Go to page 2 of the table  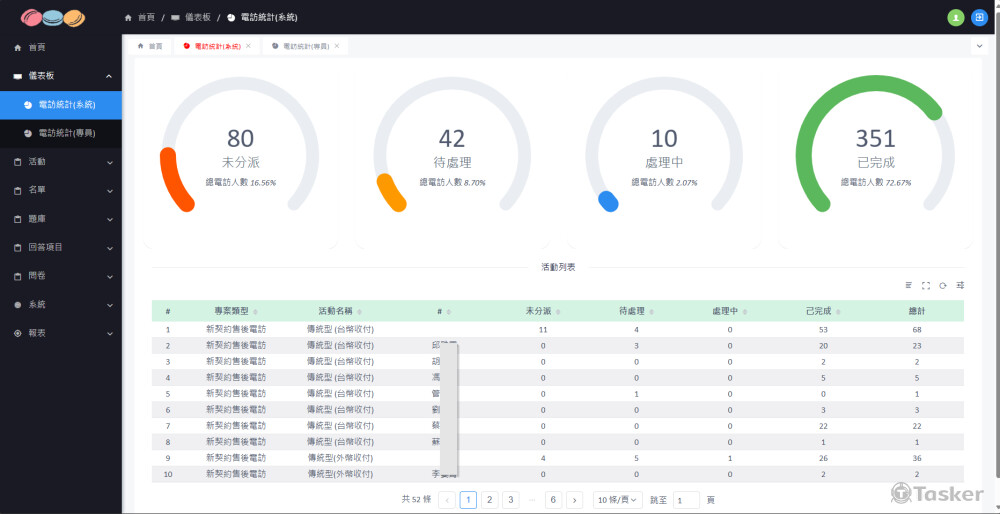click(490, 500)
